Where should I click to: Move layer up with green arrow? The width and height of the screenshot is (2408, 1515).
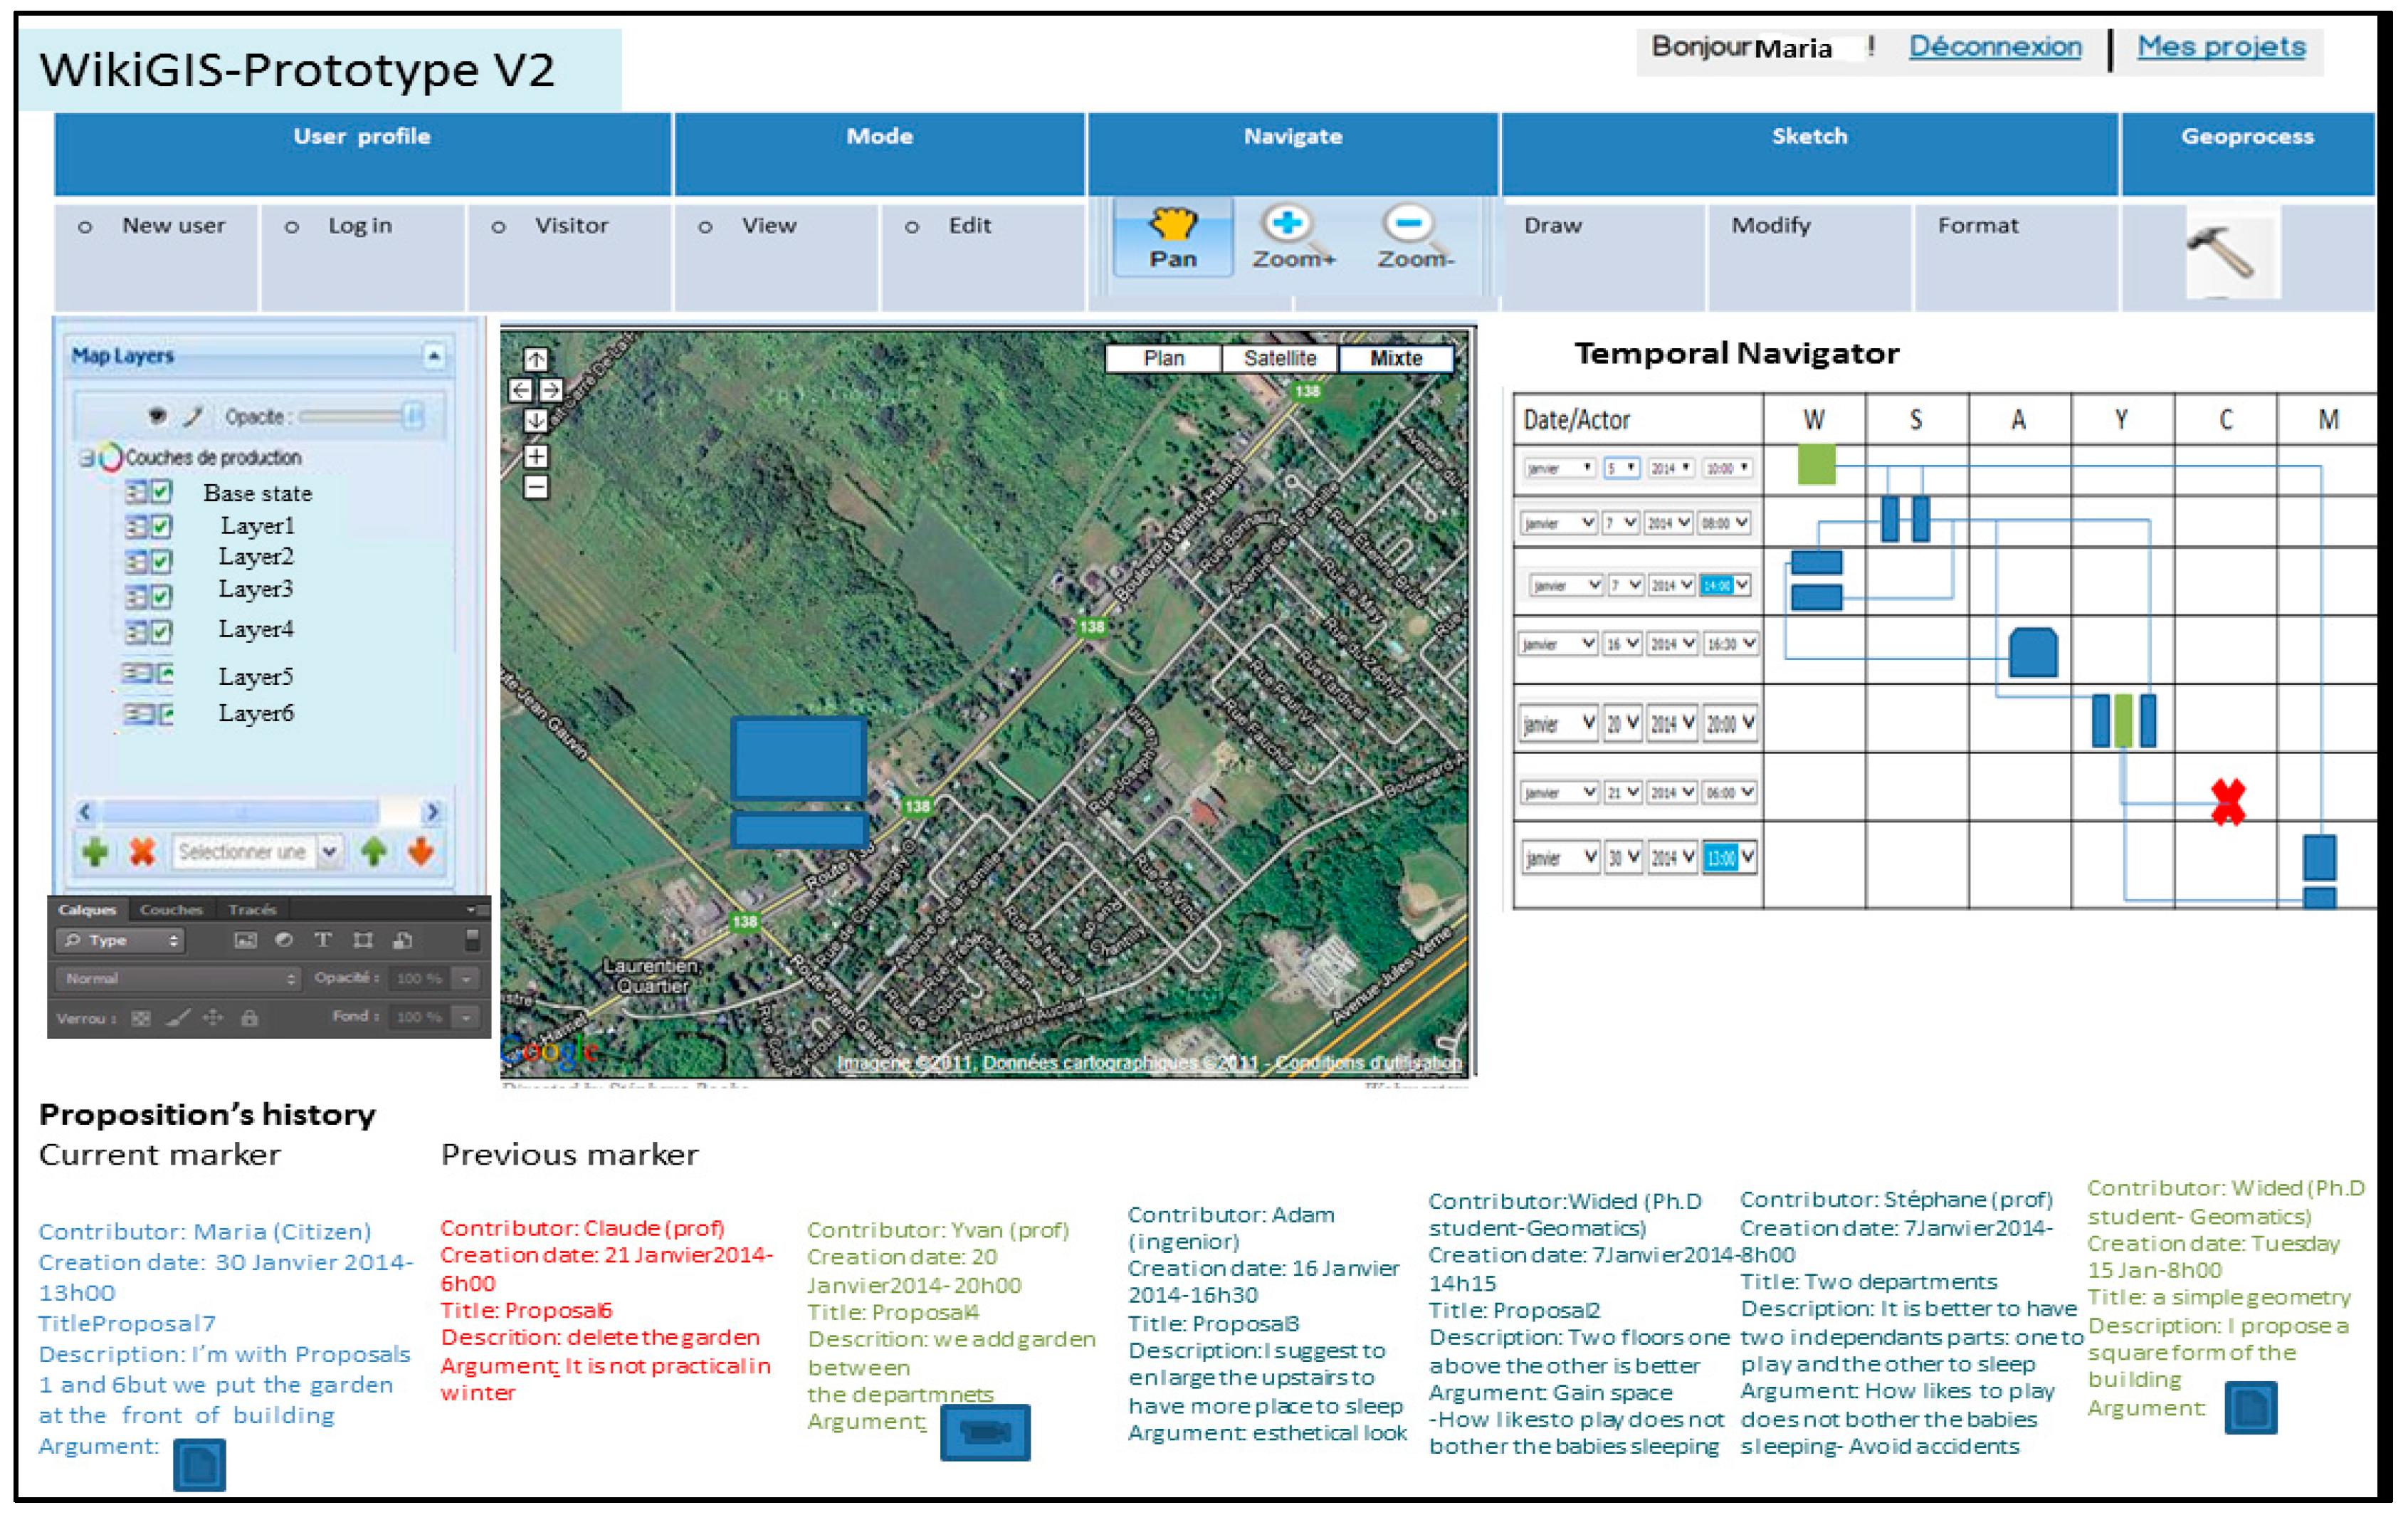coord(374,852)
